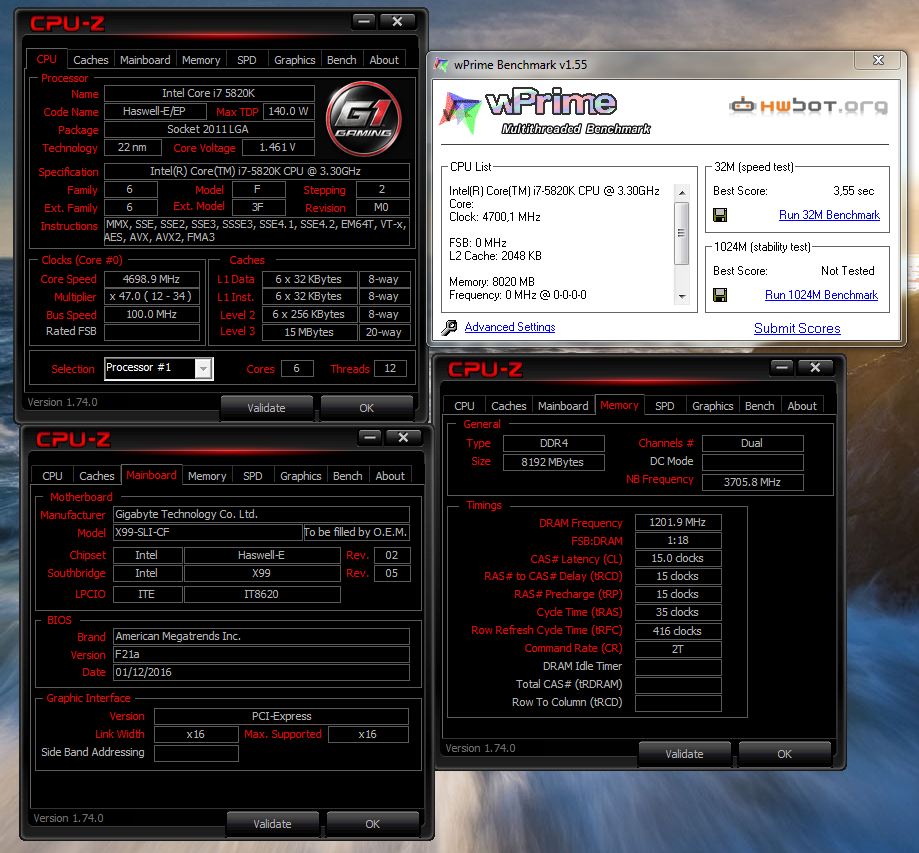Click the Core Speed value field
The image size is (919, 853).
click(152, 280)
